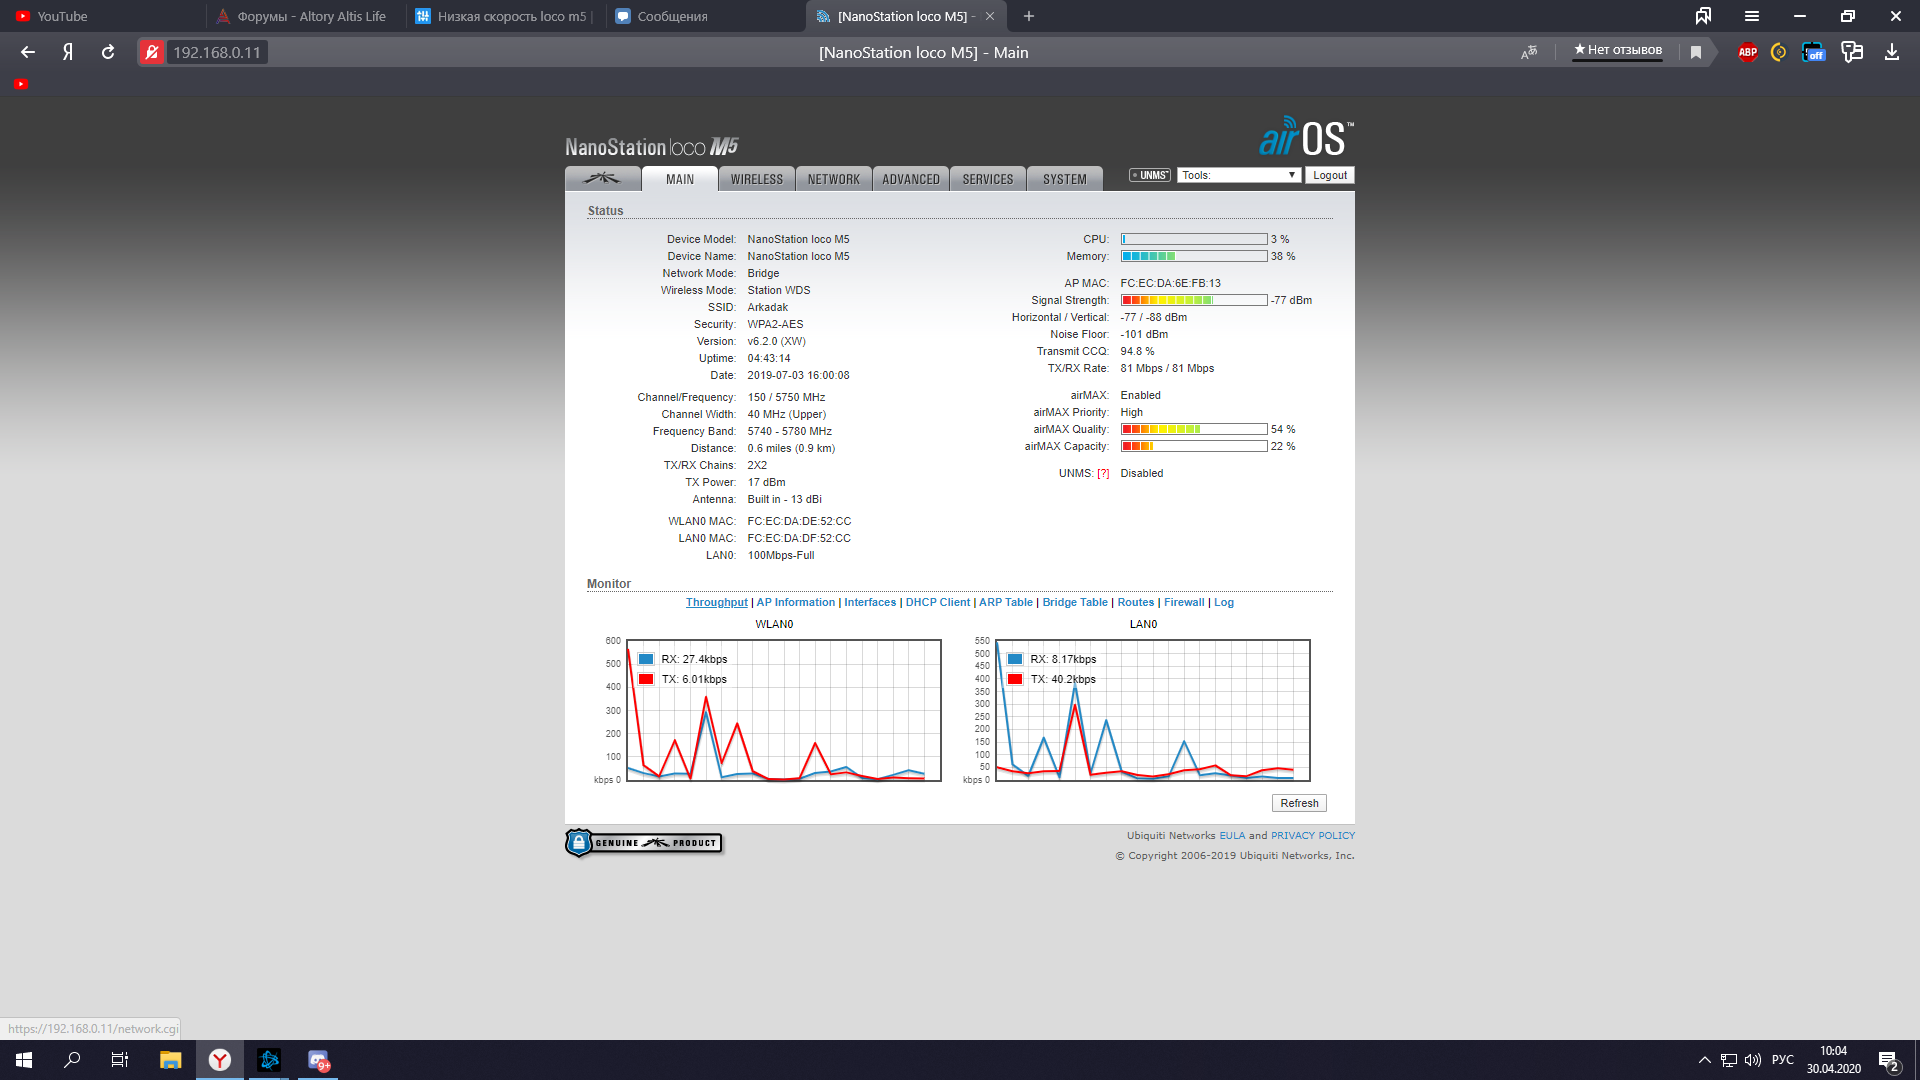Screen dimensions: 1920x1080
Task: Click the Logout button
Action: (1330, 175)
